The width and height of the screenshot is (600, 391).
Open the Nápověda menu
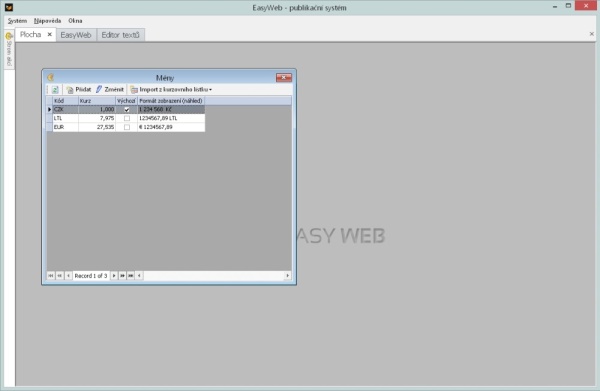(x=47, y=21)
